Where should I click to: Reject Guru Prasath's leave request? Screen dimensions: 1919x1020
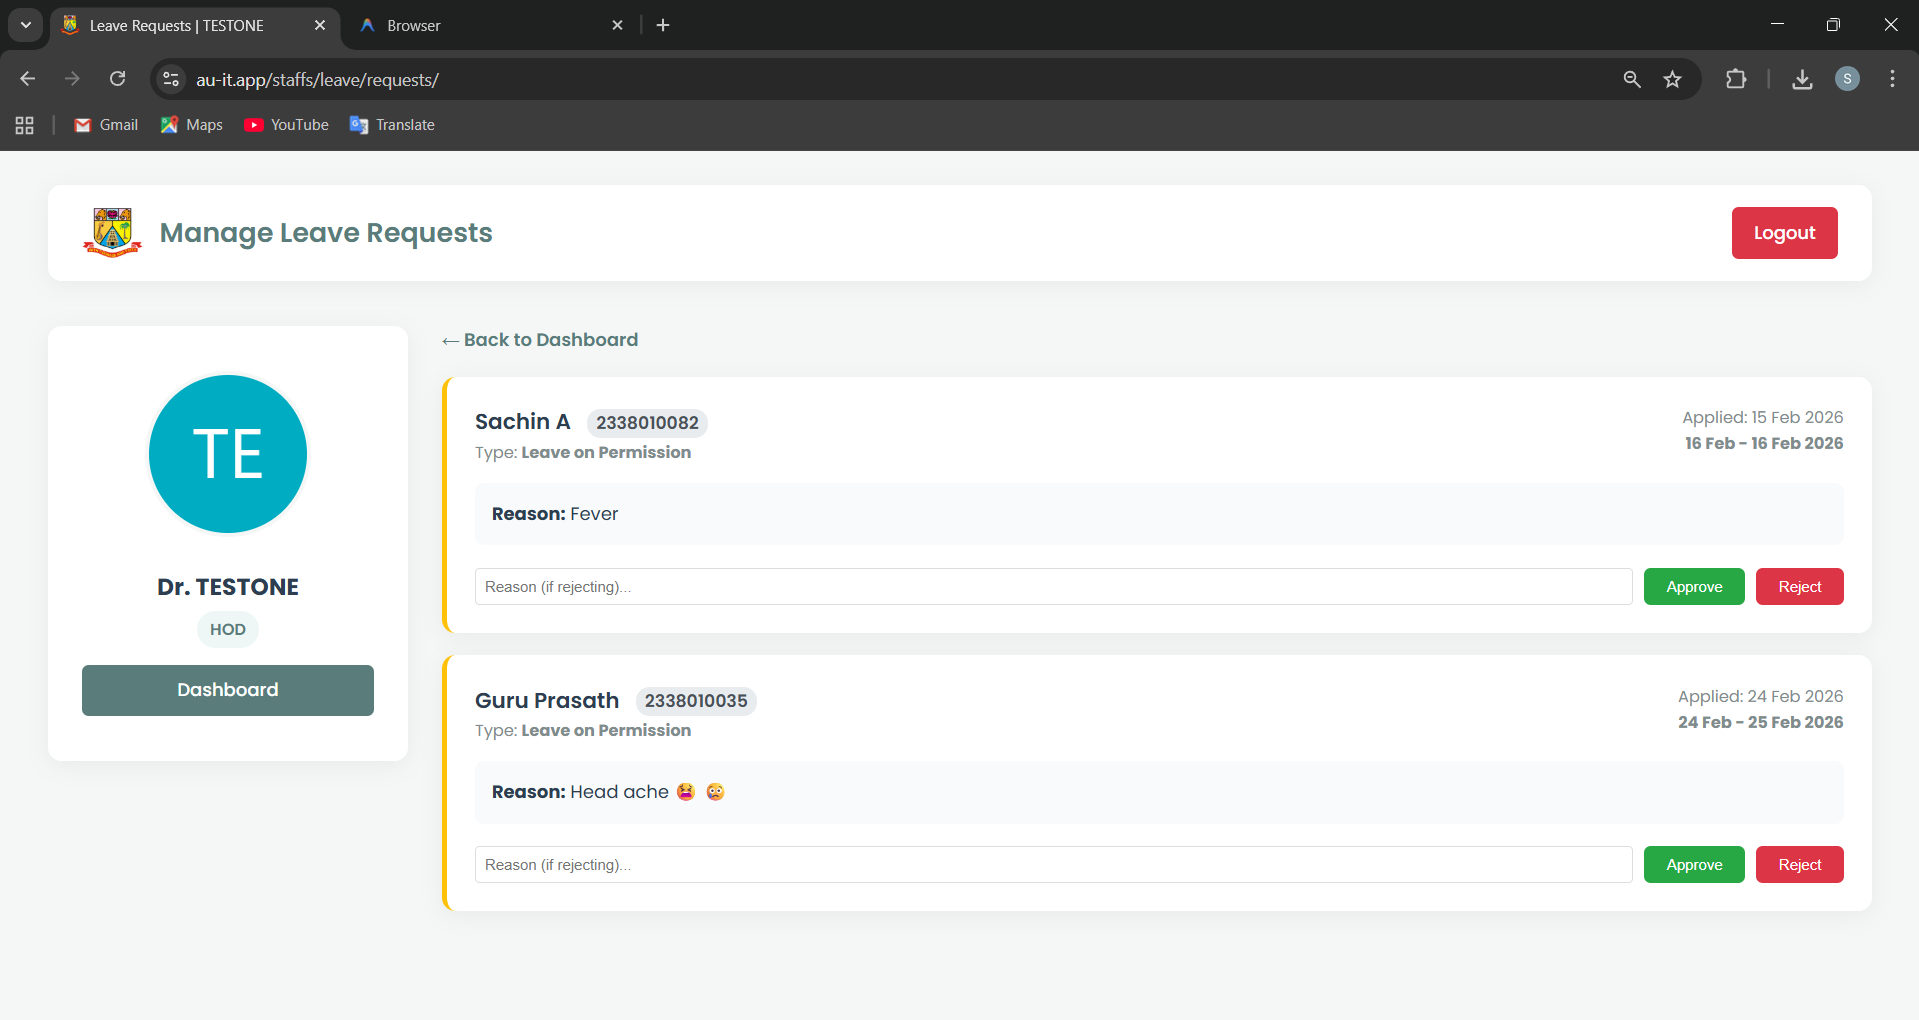(x=1799, y=865)
